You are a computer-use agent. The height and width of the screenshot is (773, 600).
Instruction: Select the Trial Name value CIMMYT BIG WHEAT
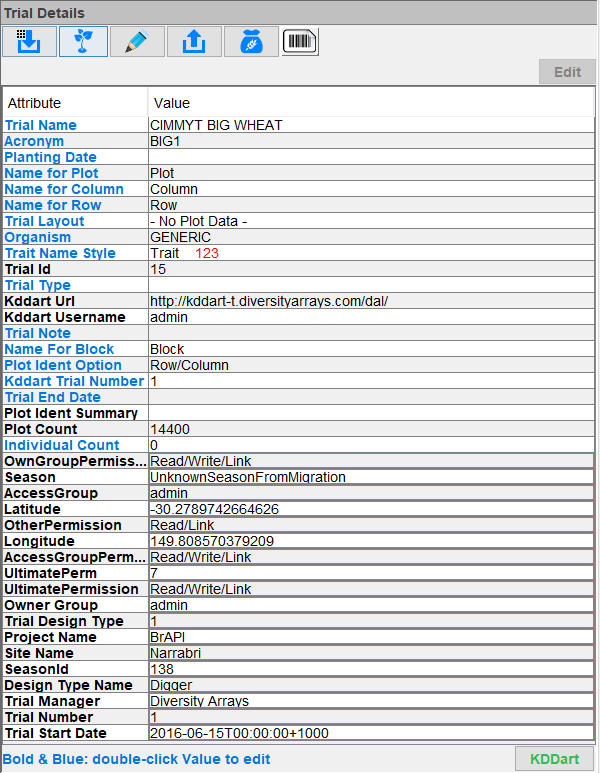tap(371, 125)
